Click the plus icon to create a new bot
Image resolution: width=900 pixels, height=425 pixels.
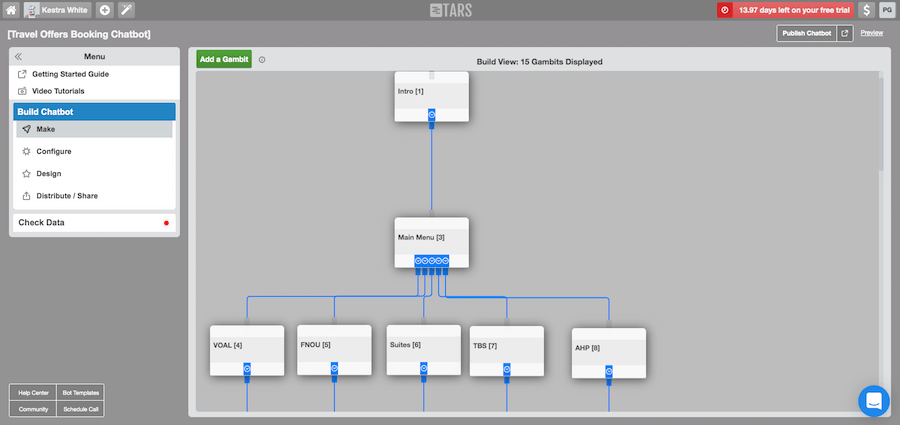[104, 10]
